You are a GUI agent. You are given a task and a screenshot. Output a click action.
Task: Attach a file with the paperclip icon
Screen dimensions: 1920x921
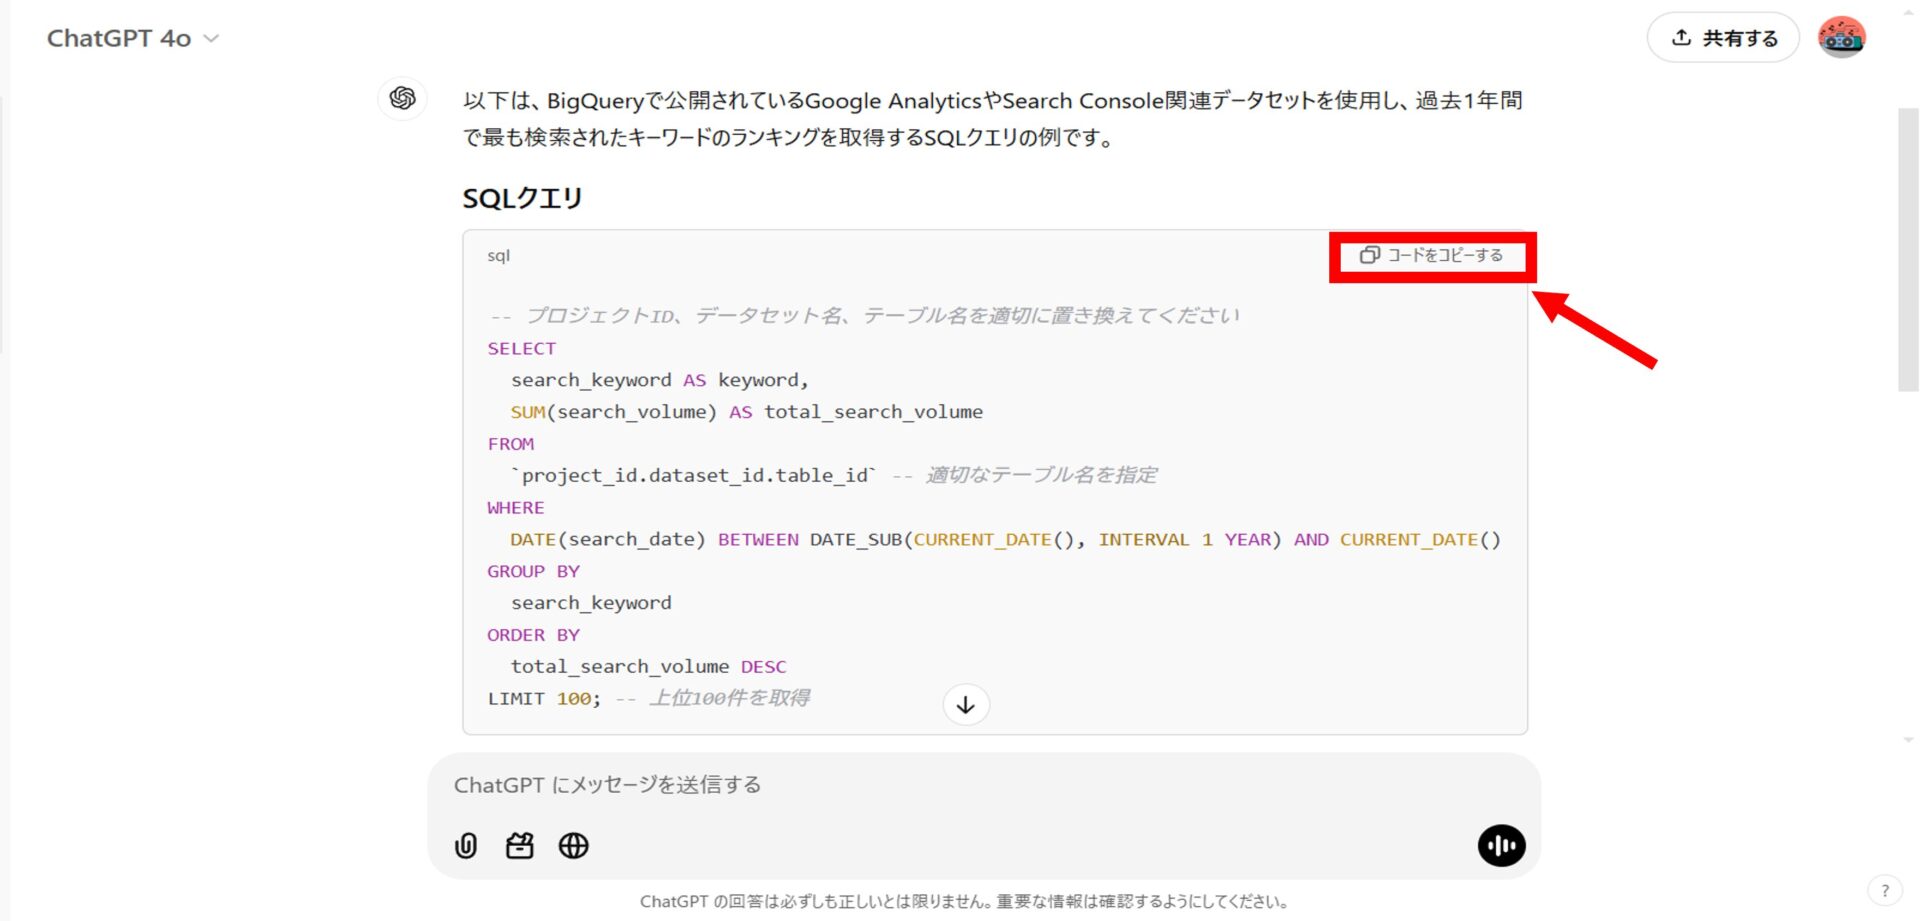[x=466, y=846]
